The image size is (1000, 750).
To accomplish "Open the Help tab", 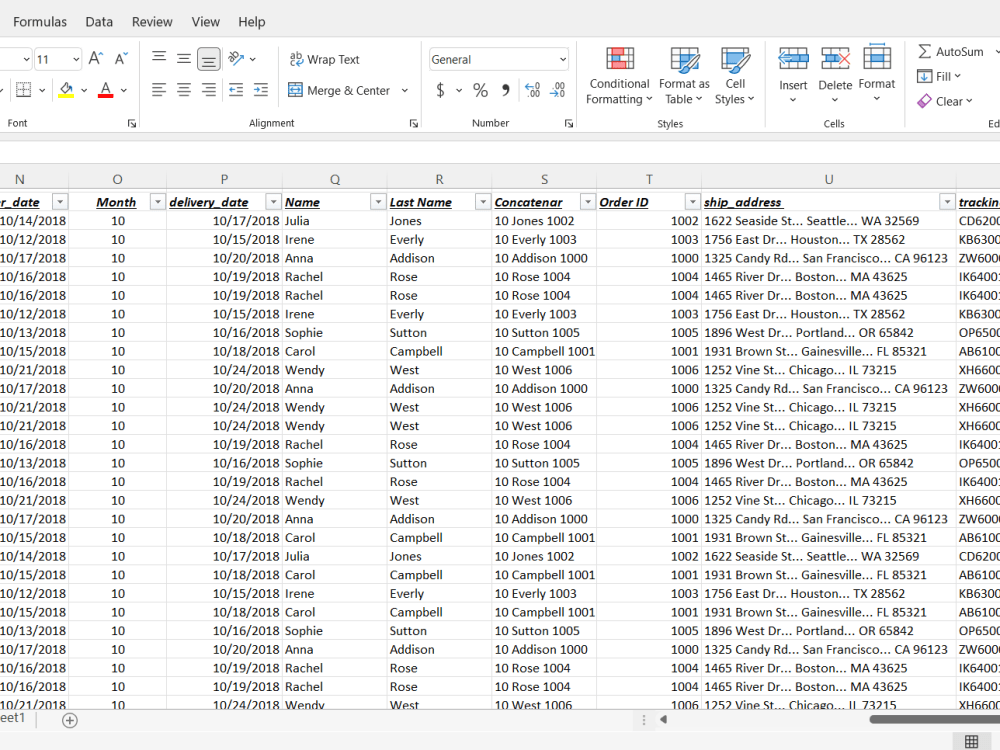I will pos(251,22).
